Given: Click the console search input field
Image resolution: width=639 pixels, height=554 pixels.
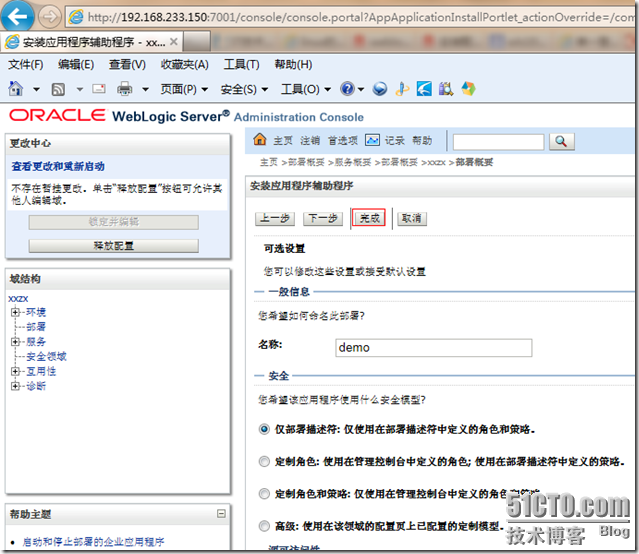Looking at the screenshot, I should (498, 142).
